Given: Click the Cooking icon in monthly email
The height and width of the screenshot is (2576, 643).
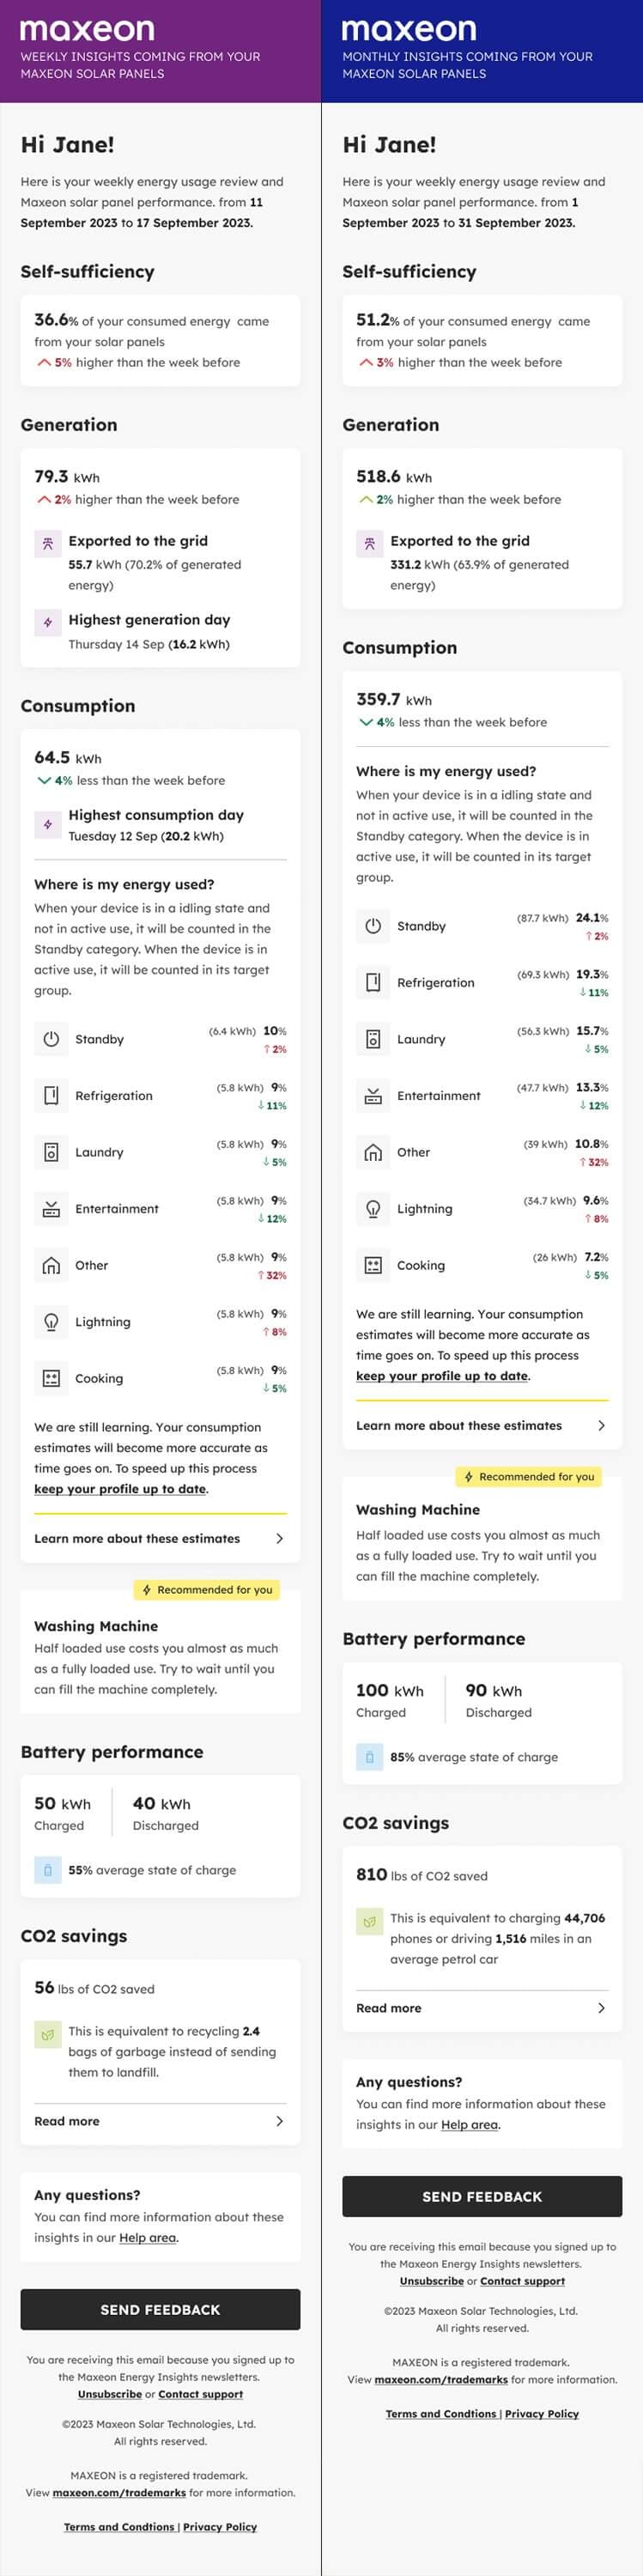Looking at the screenshot, I should tap(373, 1265).
